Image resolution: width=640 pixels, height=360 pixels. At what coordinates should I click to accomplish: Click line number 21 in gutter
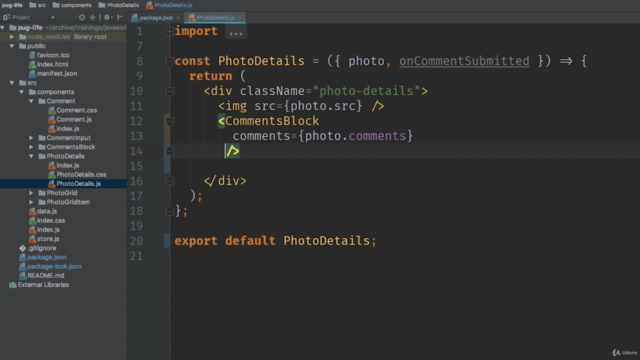pyautogui.click(x=136, y=256)
